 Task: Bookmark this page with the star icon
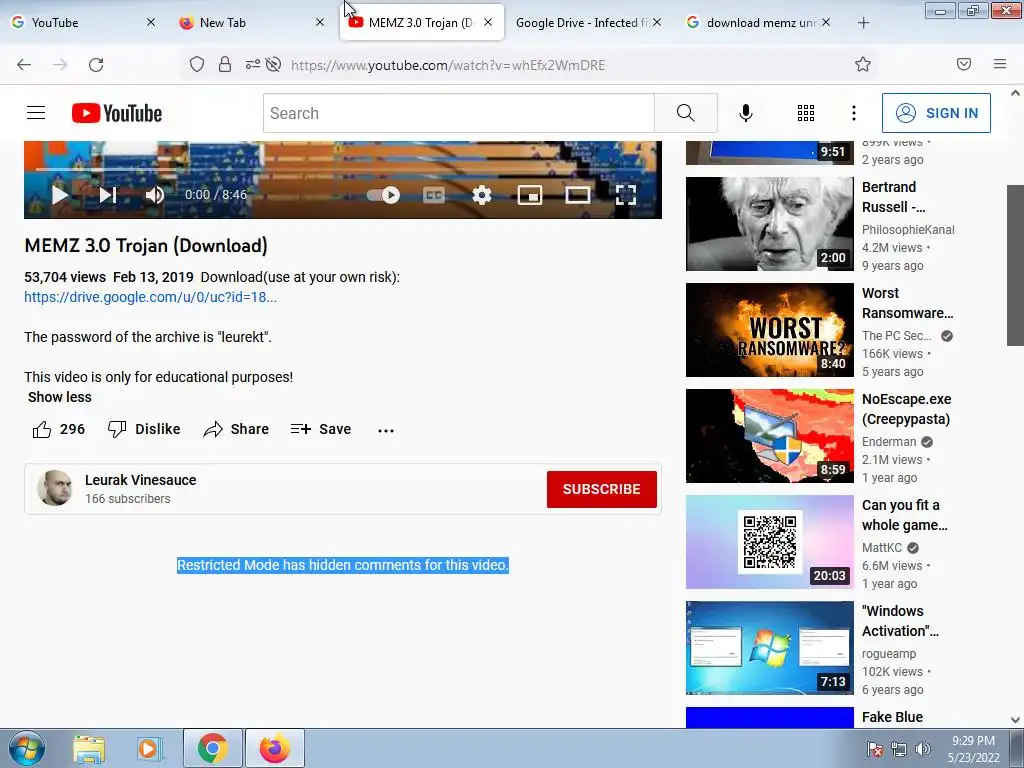click(x=863, y=64)
